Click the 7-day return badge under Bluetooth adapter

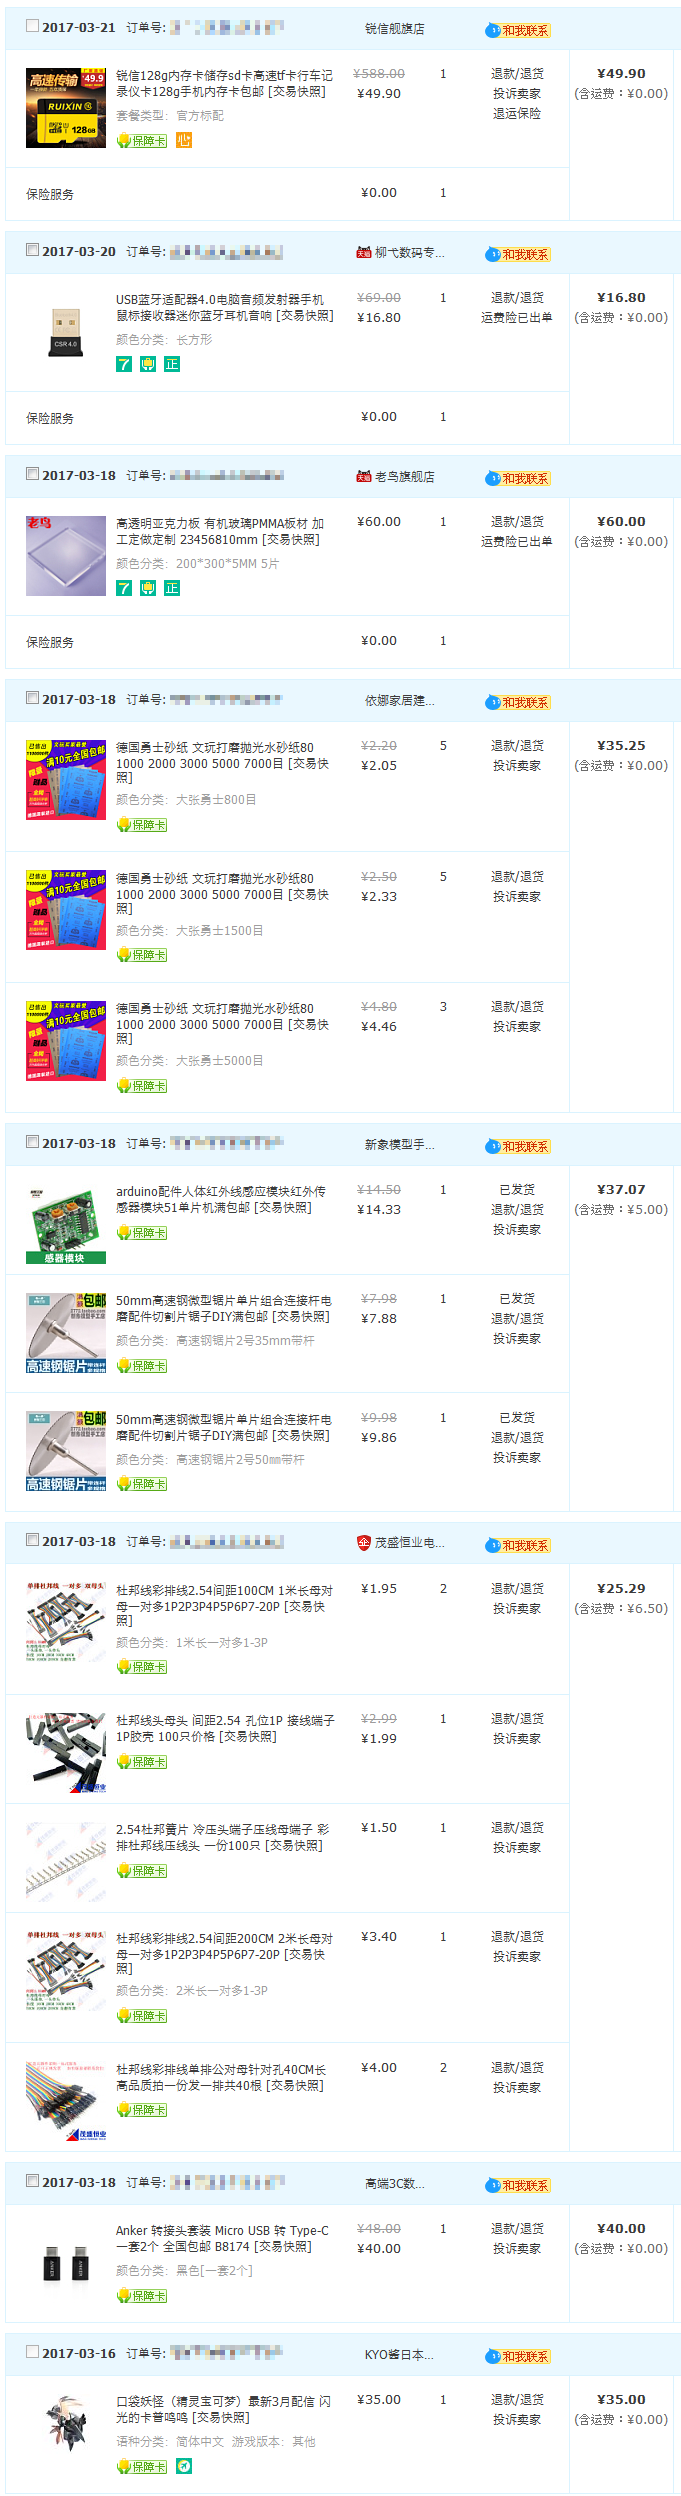[124, 365]
